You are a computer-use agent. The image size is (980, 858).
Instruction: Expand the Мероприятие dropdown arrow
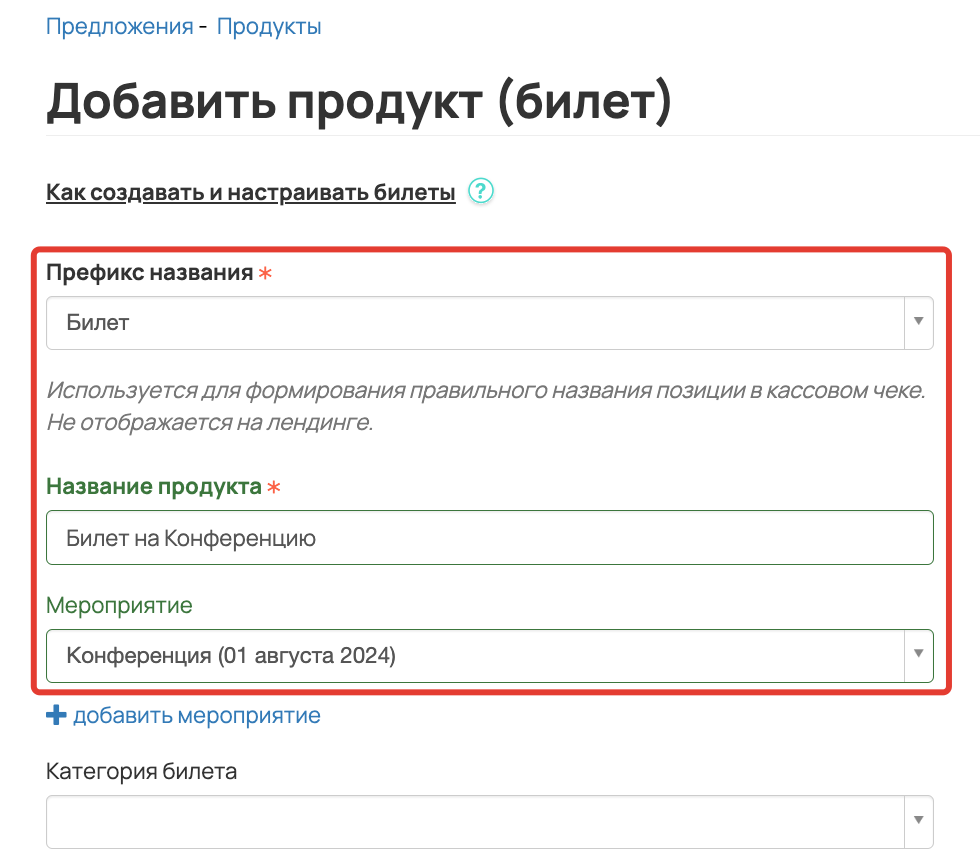click(919, 655)
